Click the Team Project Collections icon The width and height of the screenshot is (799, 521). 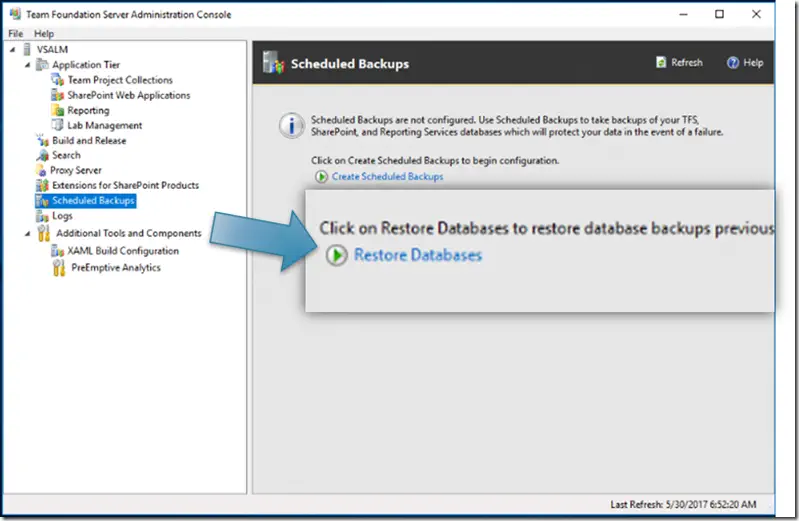(58, 80)
